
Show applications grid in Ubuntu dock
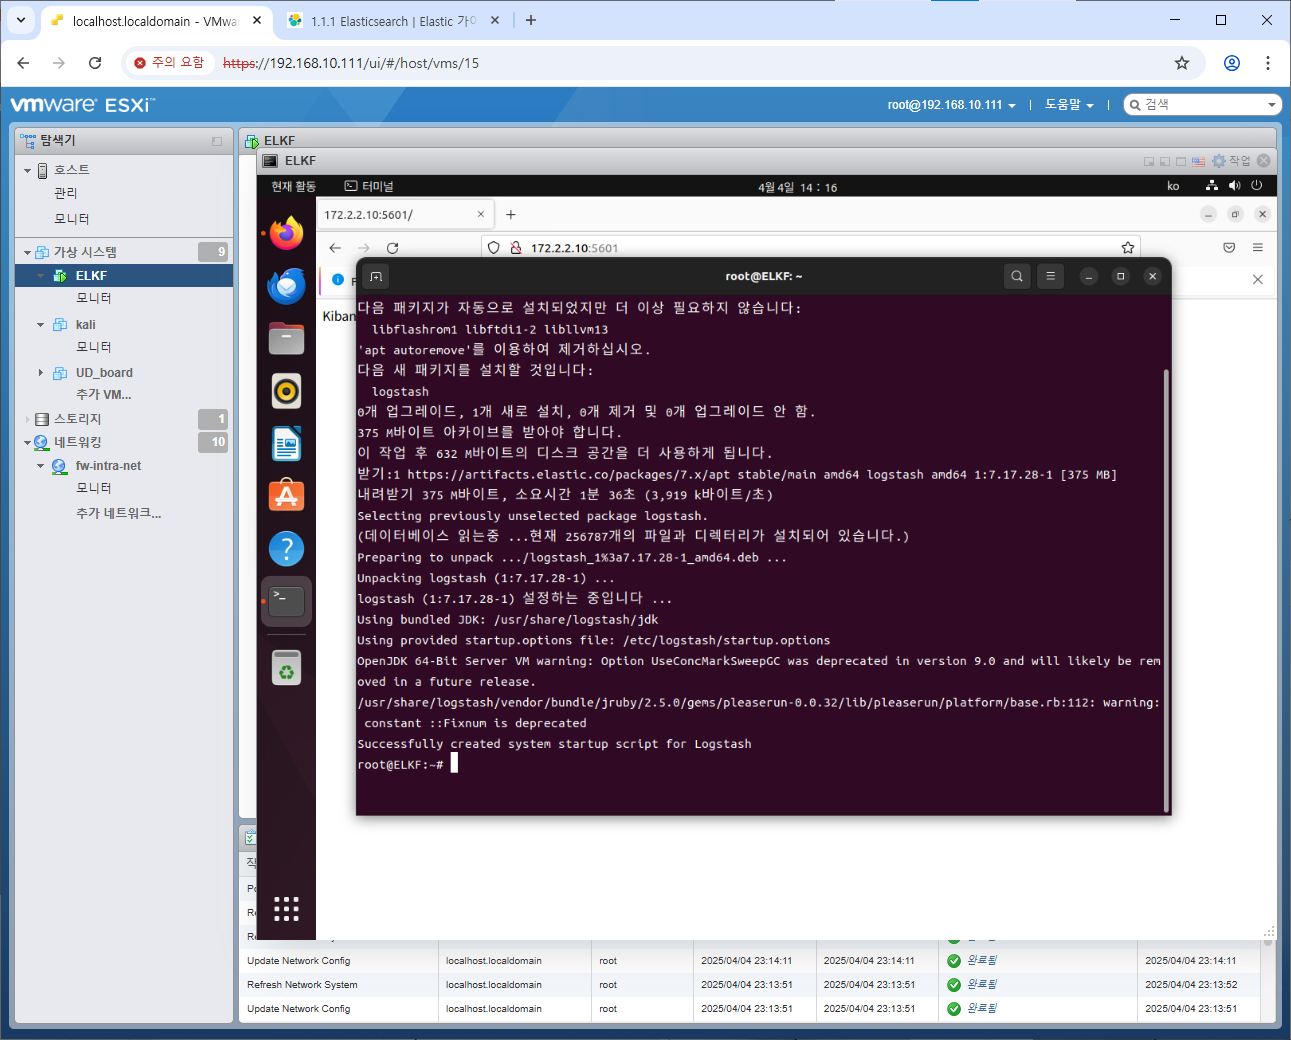point(286,908)
